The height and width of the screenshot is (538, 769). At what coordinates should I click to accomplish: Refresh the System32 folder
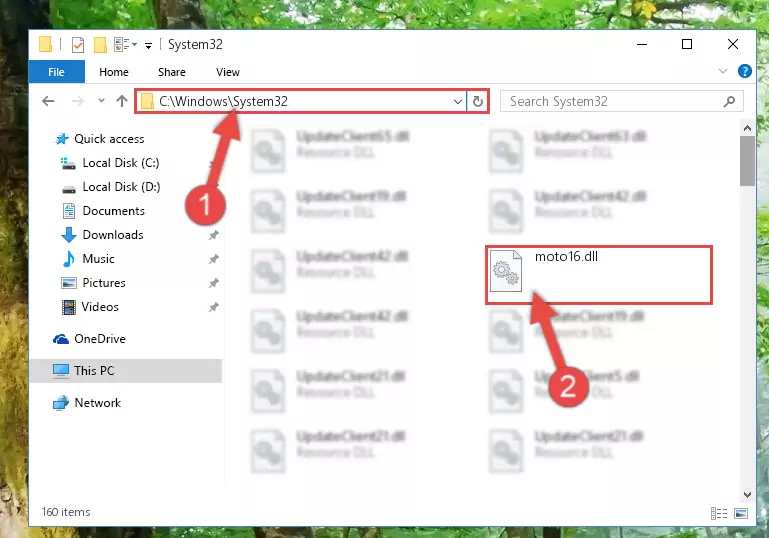(x=477, y=102)
